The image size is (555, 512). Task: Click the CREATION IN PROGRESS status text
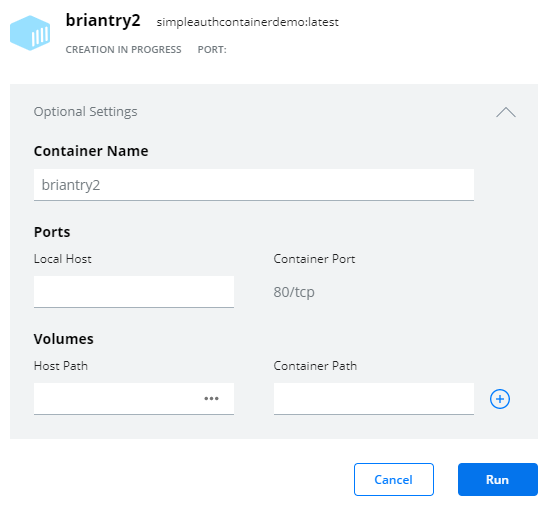(x=123, y=50)
